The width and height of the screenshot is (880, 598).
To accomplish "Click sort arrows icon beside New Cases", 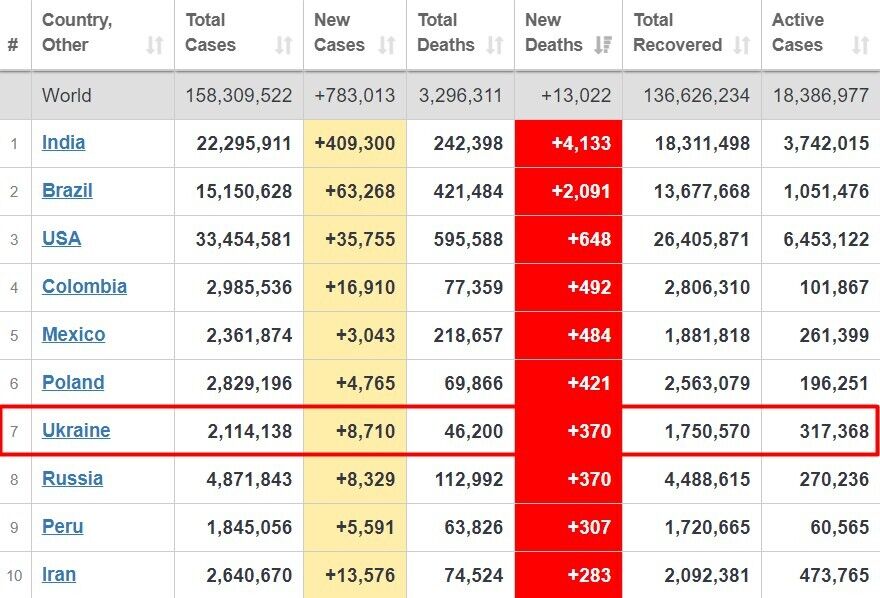I will (387, 45).
